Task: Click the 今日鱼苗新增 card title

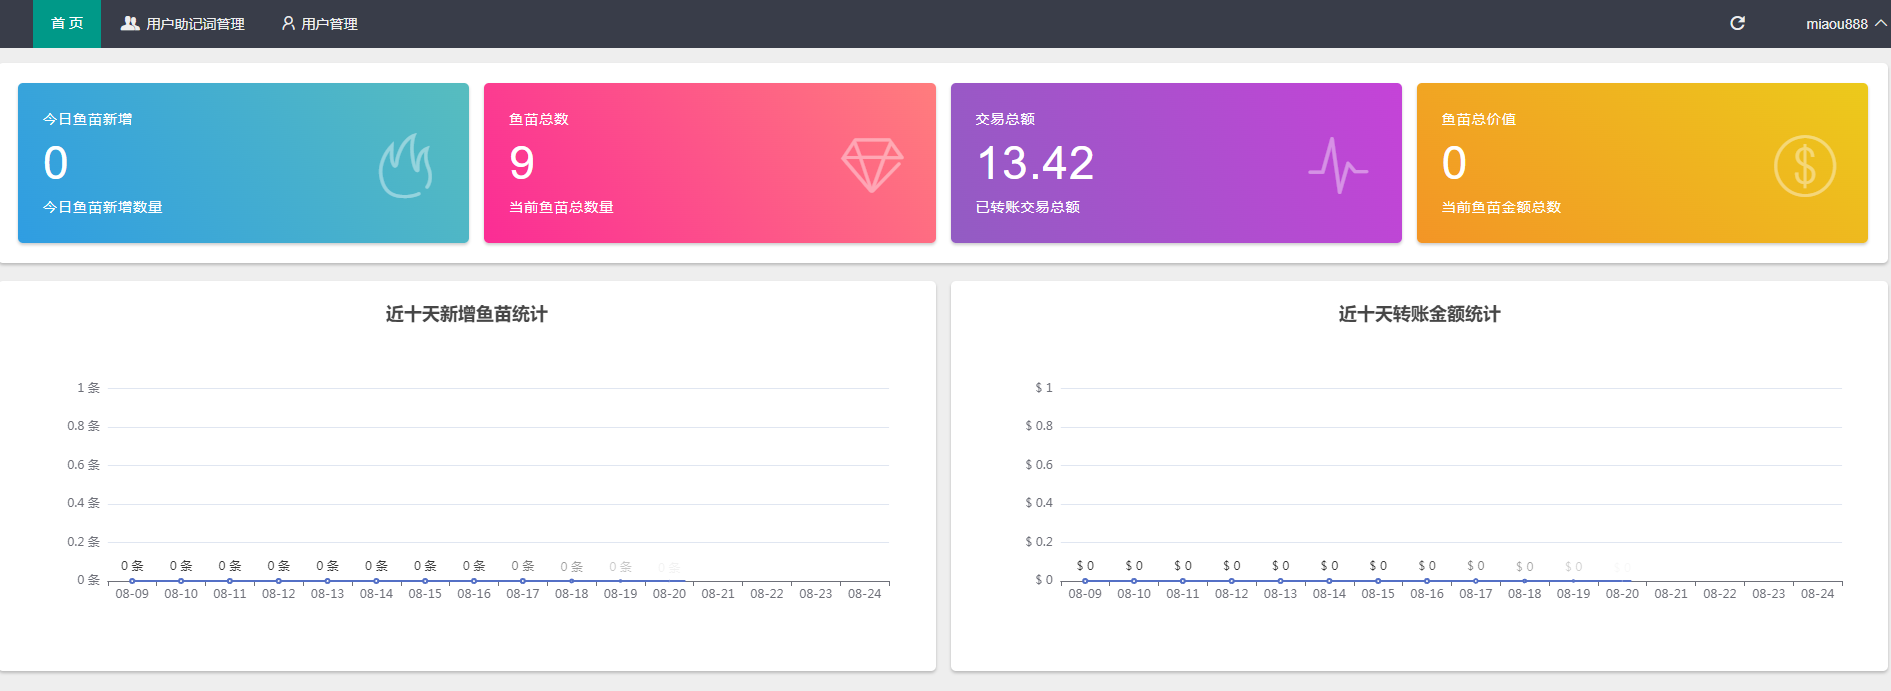Action: click(x=87, y=119)
